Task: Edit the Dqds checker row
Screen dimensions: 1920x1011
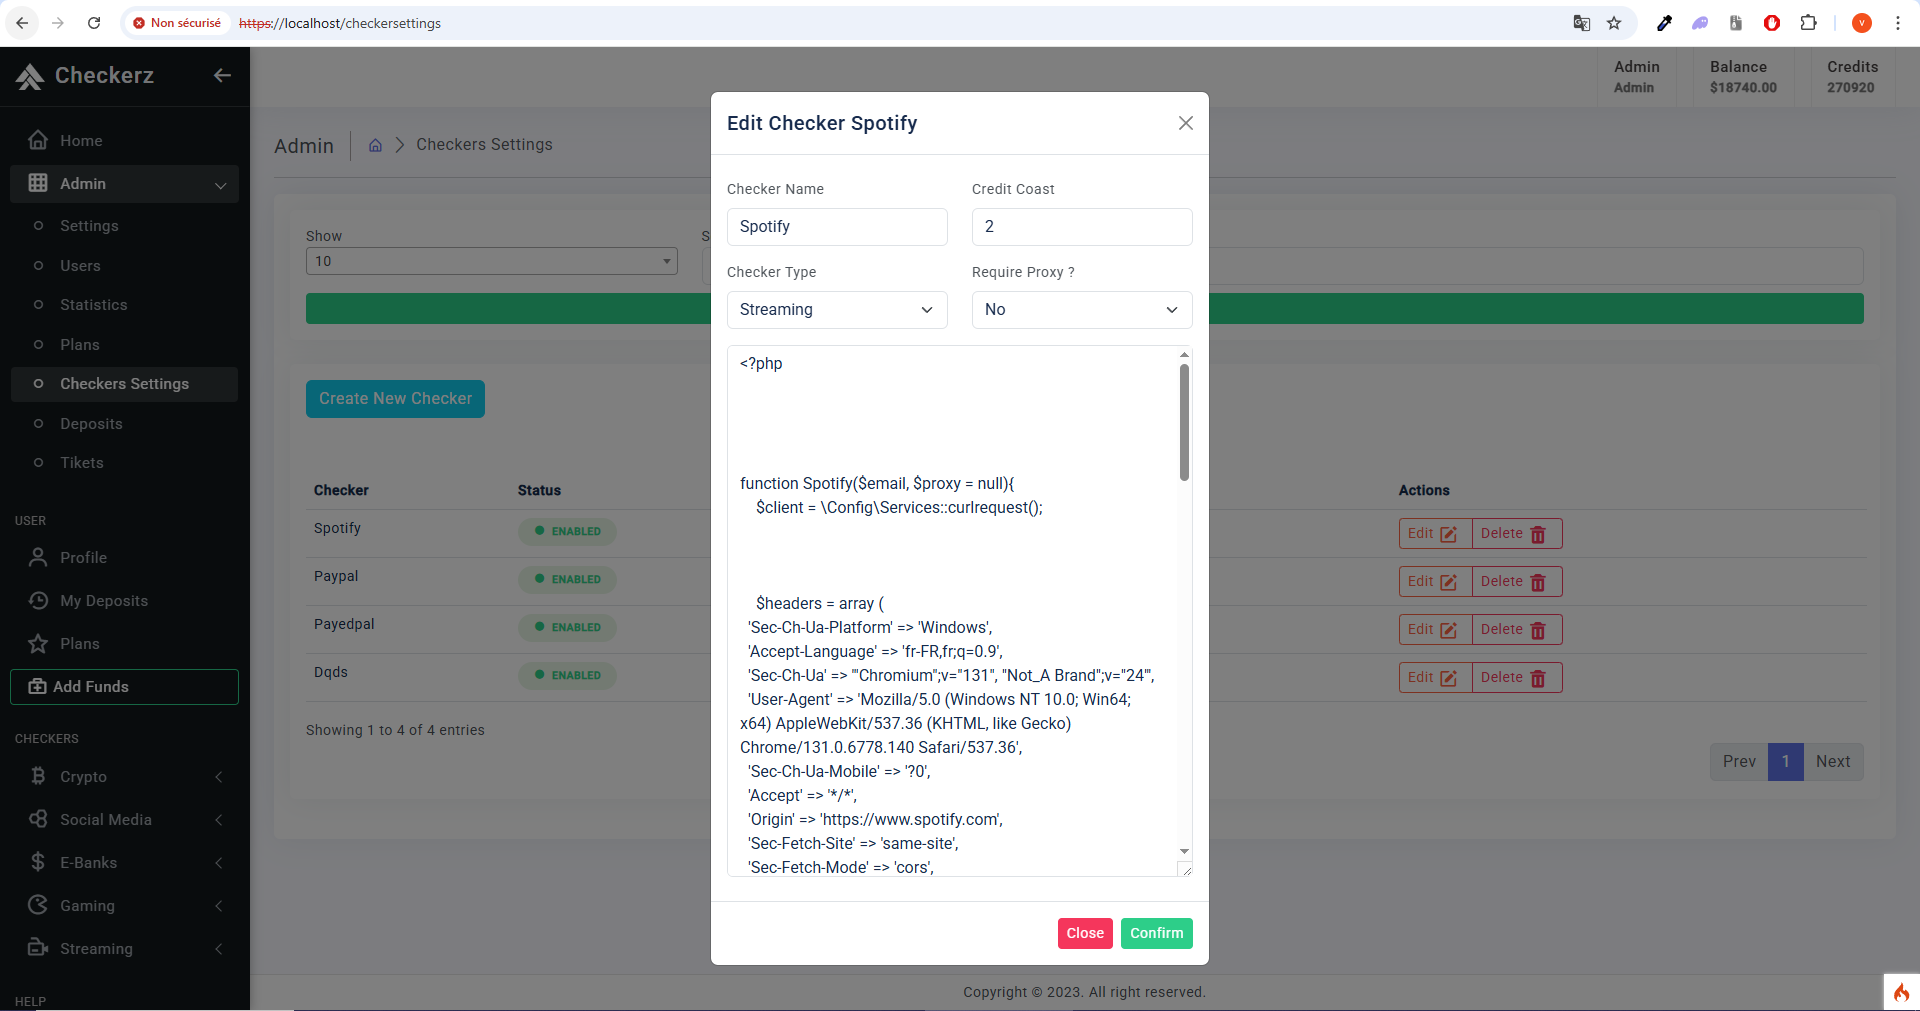Action: (1435, 678)
